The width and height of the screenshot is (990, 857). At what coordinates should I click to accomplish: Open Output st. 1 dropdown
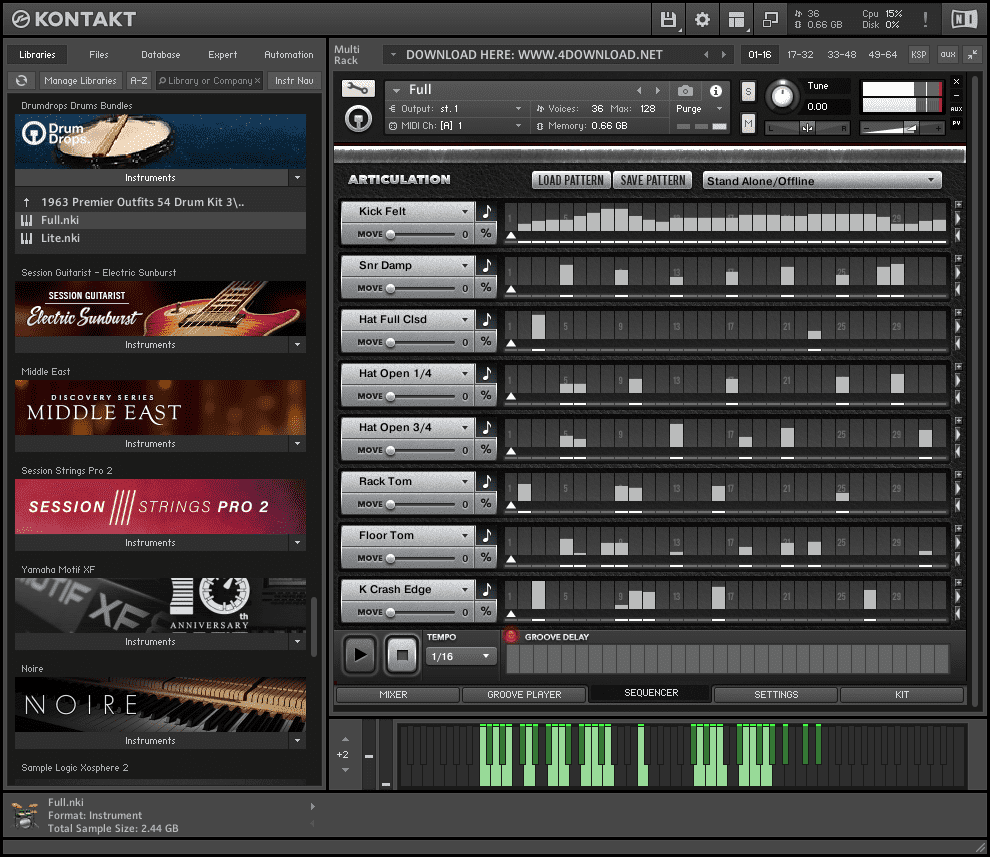[x=456, y=109]
